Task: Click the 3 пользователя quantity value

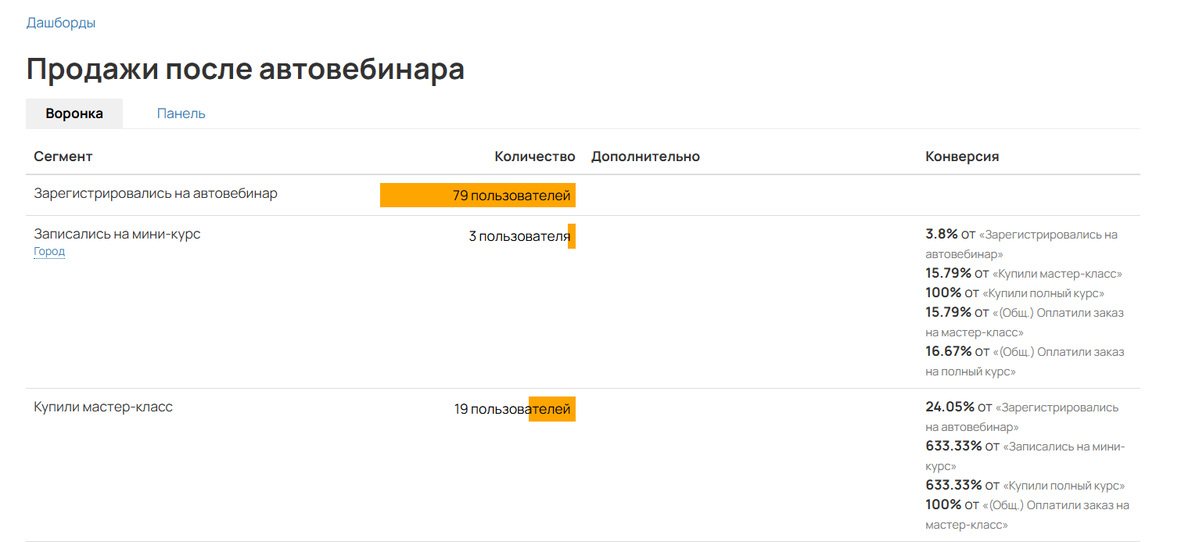Action: tap(519, 237)
